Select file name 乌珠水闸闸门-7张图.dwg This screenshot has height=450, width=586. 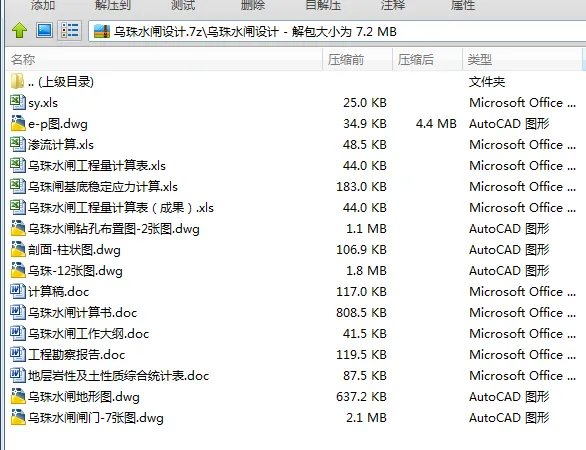[x=96, y=417]
